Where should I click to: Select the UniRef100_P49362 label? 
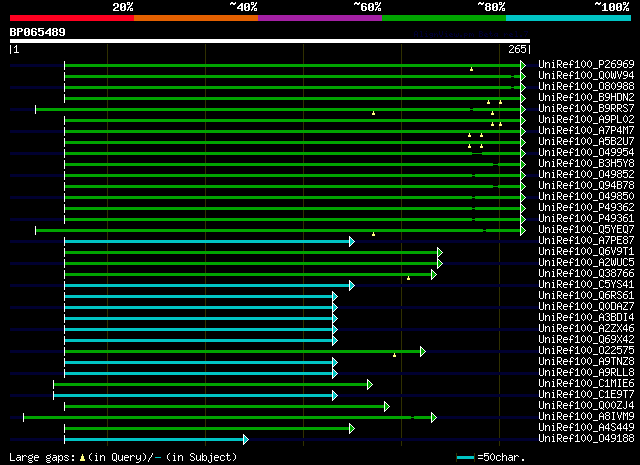point(586,207)
